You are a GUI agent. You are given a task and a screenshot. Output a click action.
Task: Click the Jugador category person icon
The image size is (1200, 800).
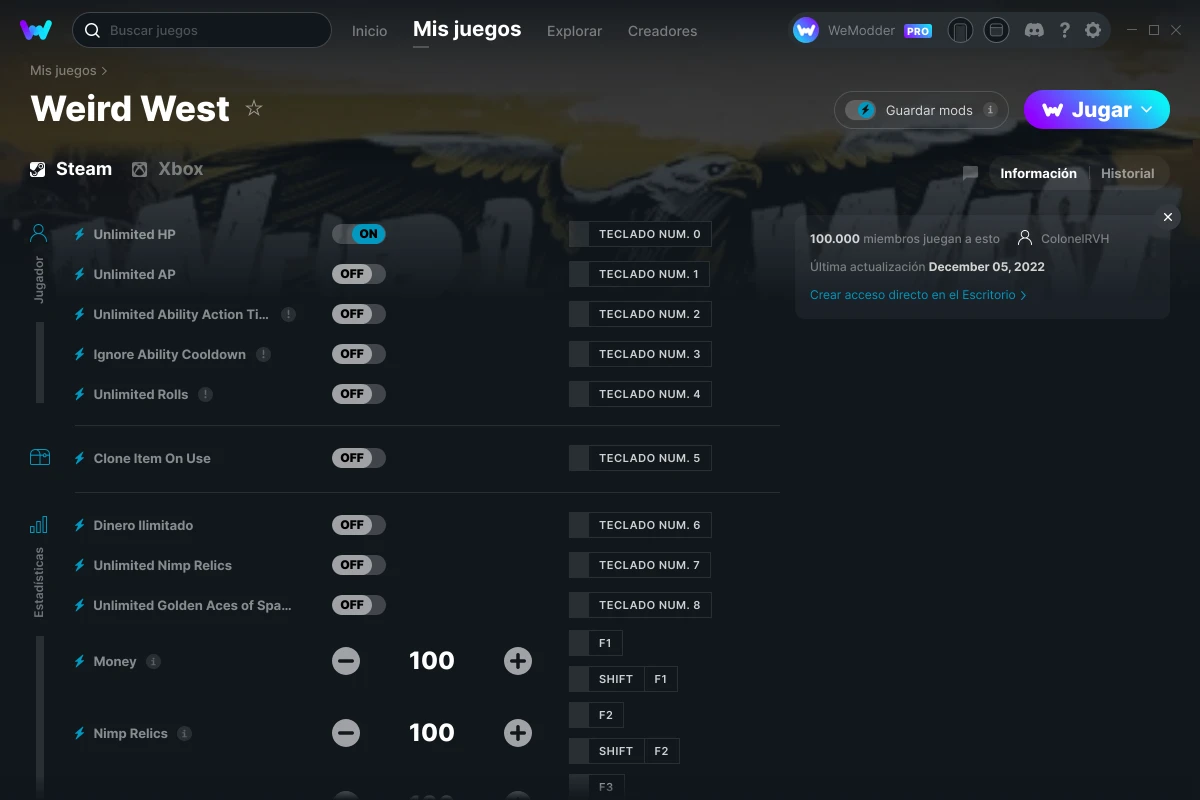click(39, 234)
